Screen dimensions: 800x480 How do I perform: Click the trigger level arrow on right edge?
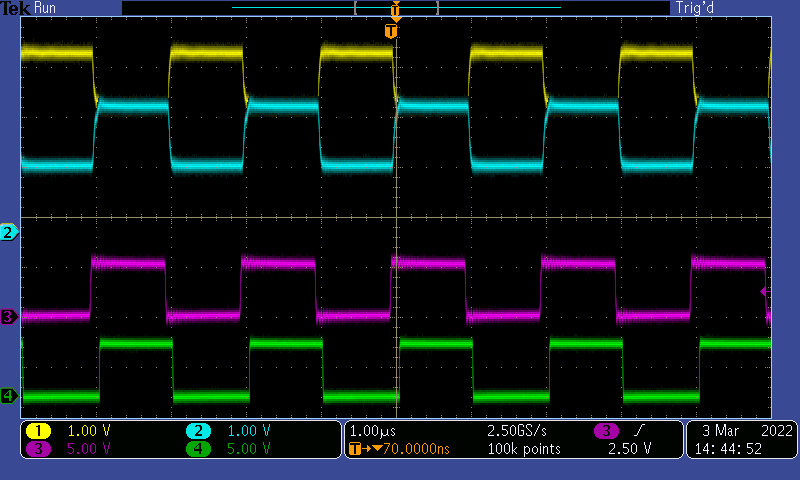[764, 291]
